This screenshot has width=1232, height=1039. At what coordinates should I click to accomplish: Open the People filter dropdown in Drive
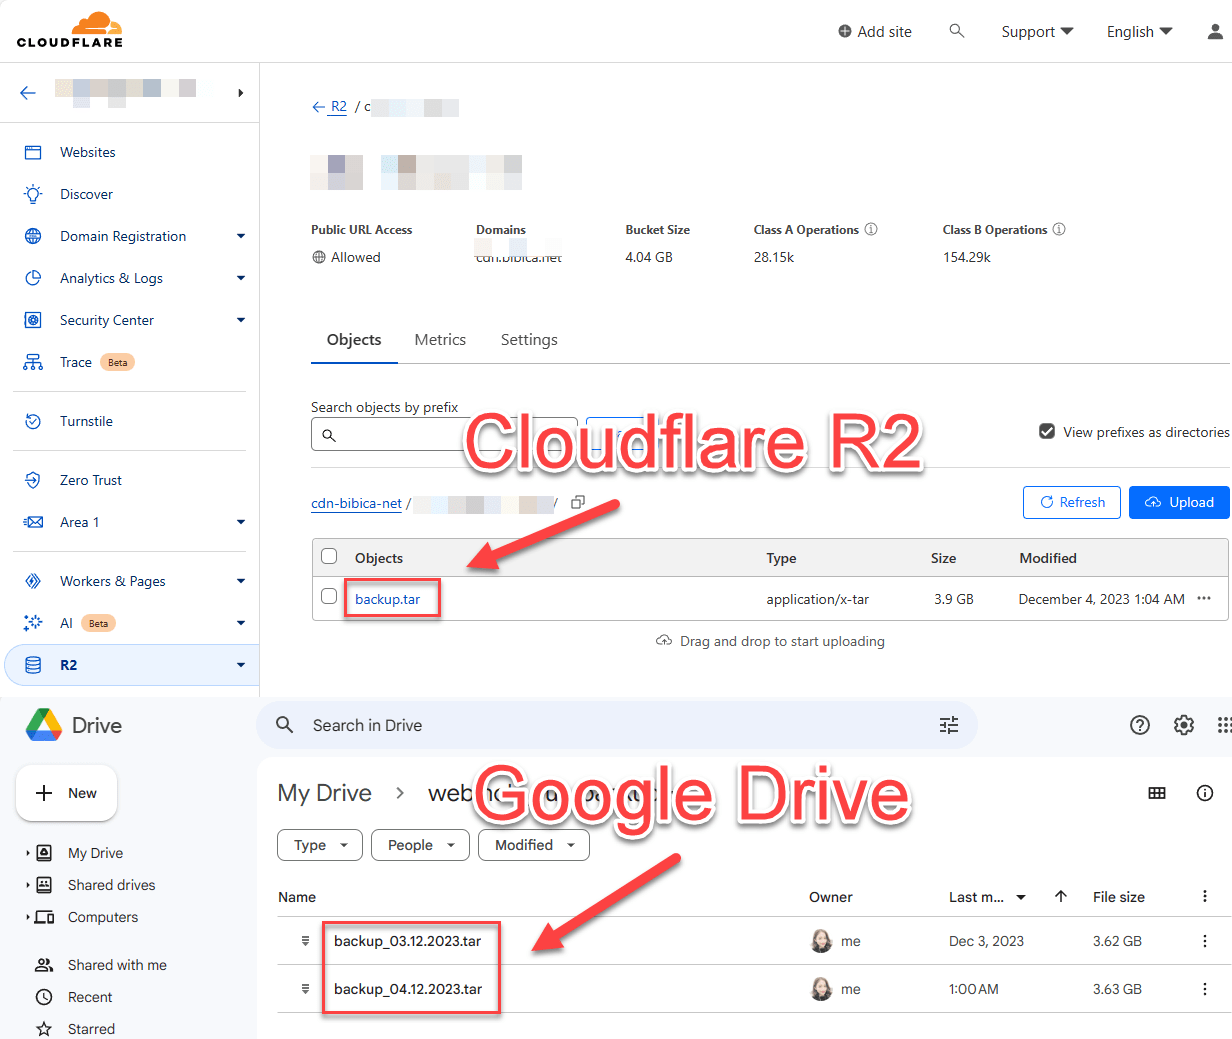point(420,845)
